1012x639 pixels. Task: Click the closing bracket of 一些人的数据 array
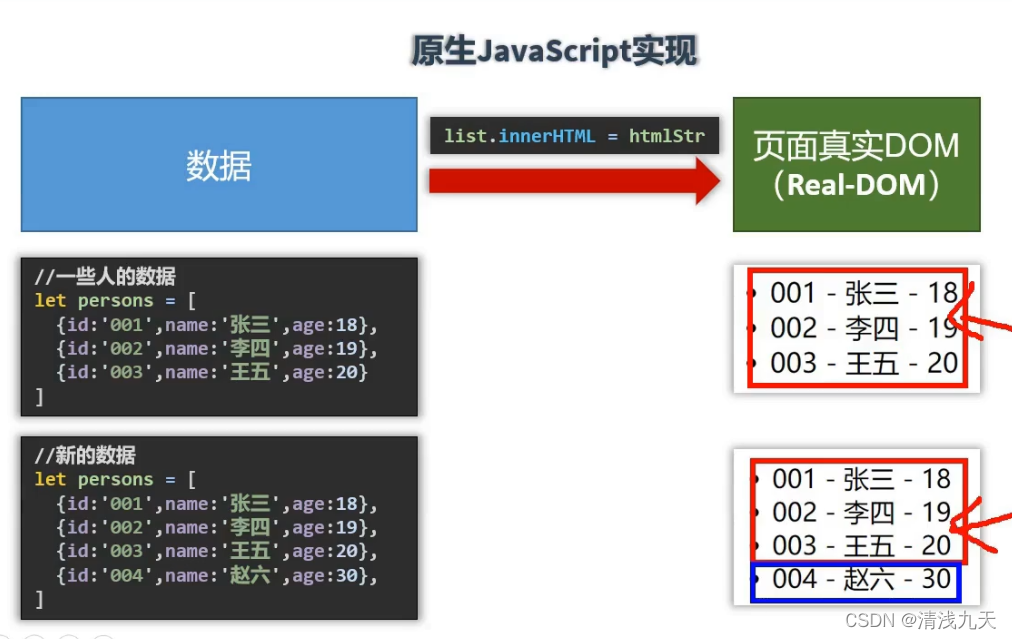39,397
